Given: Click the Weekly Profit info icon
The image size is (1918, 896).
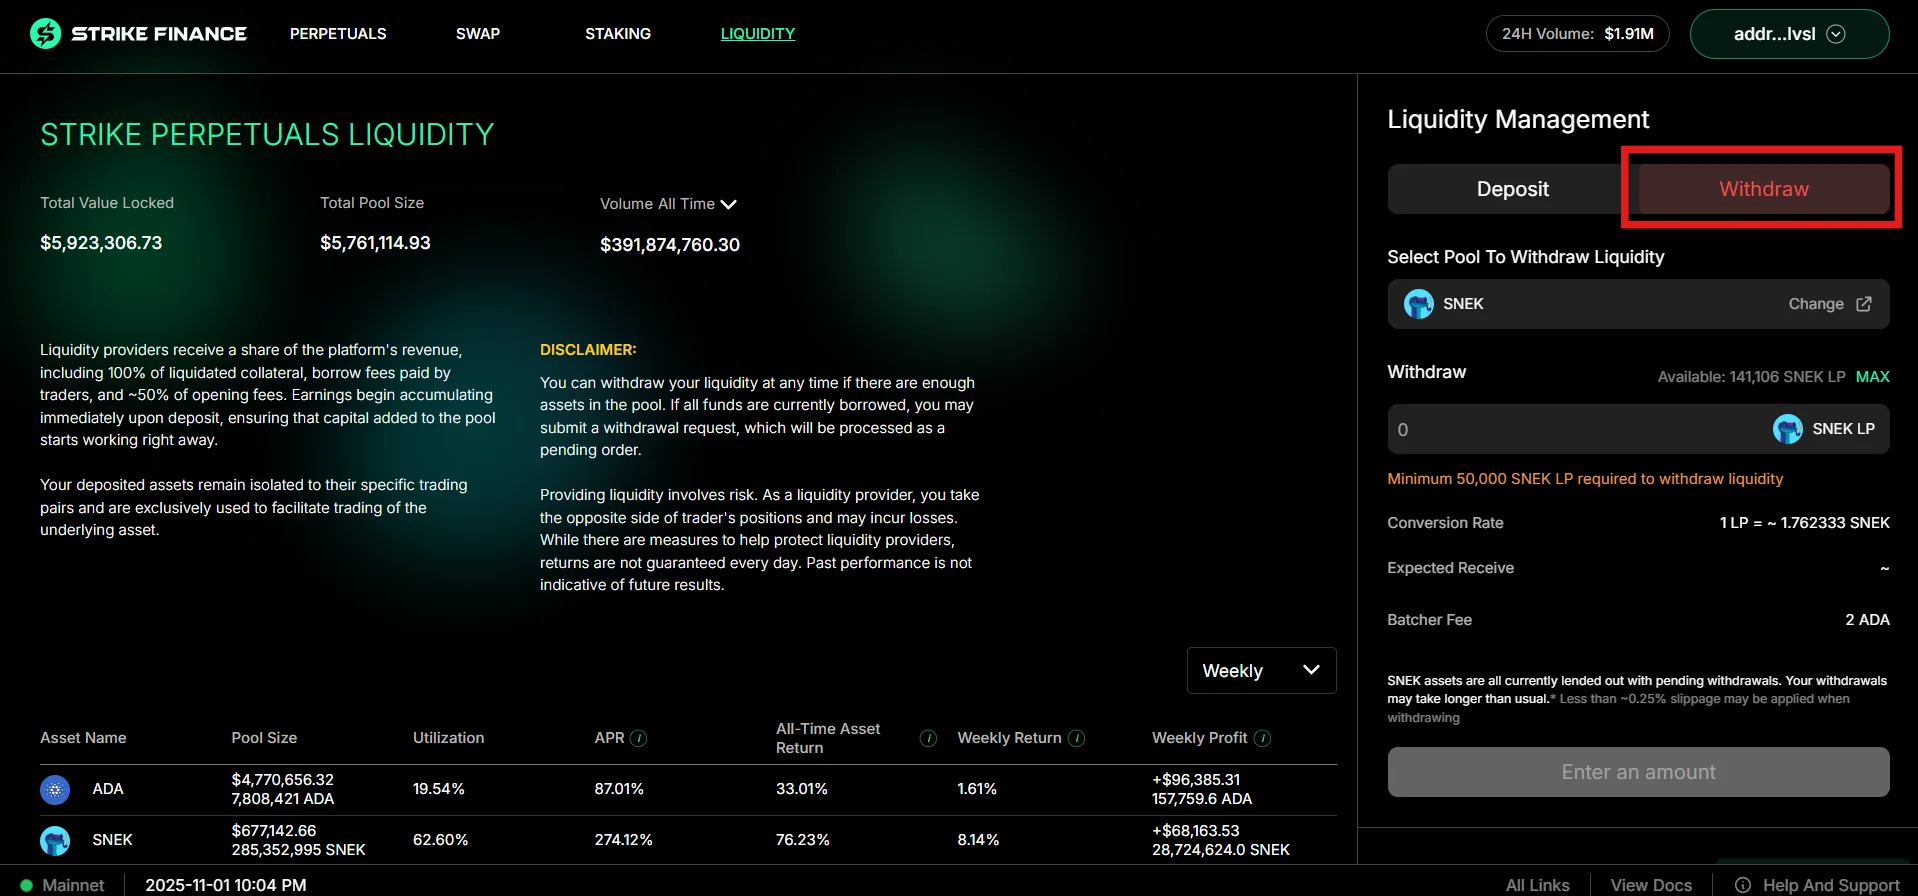Looking at the screenshot, I should [x=1262, y=738].
